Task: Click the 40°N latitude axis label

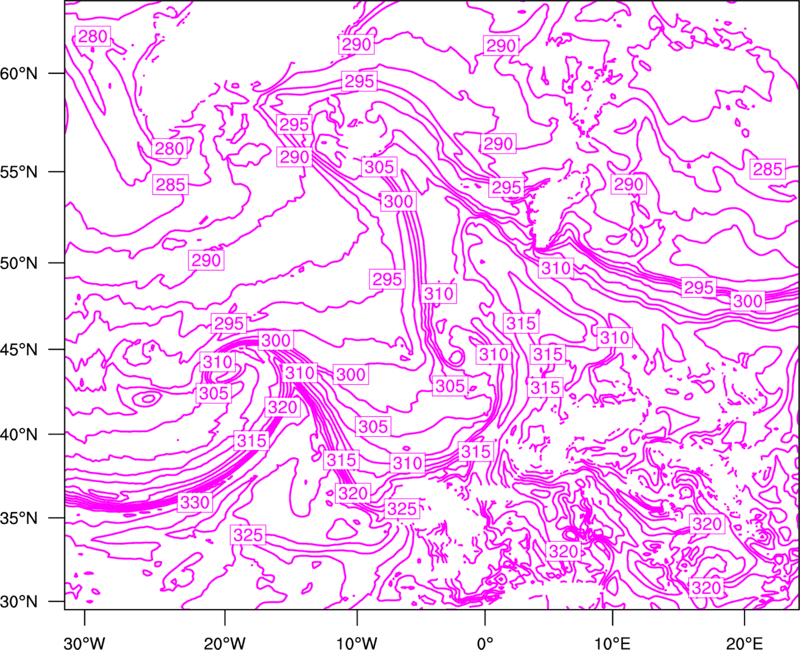Action: click(x=19, y=435)
